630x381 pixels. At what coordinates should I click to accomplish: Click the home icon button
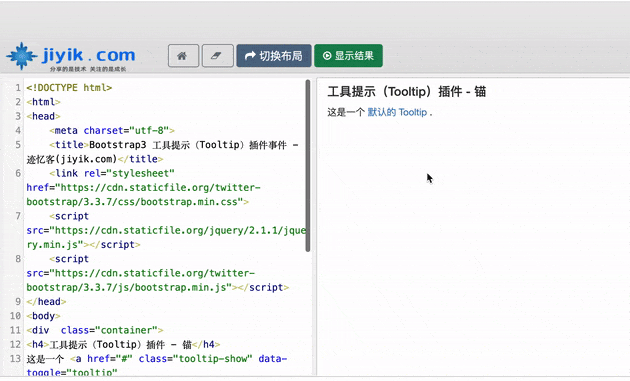[x=183, y=55]
